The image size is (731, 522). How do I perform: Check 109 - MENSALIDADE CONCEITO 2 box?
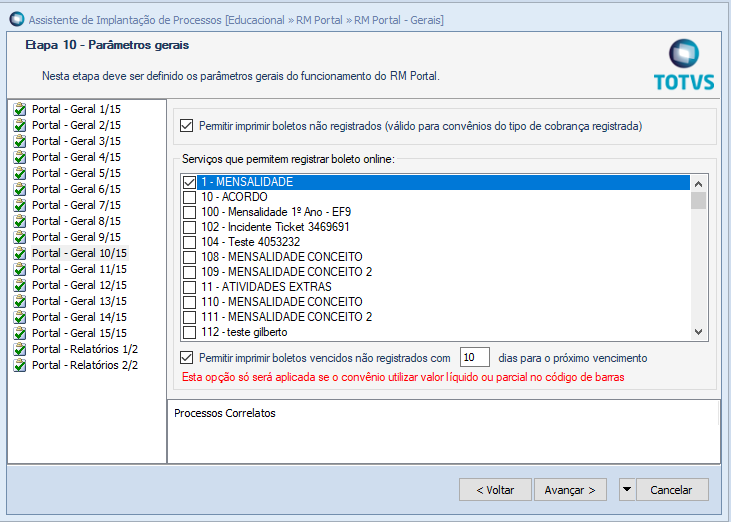[x=189, y=272]
